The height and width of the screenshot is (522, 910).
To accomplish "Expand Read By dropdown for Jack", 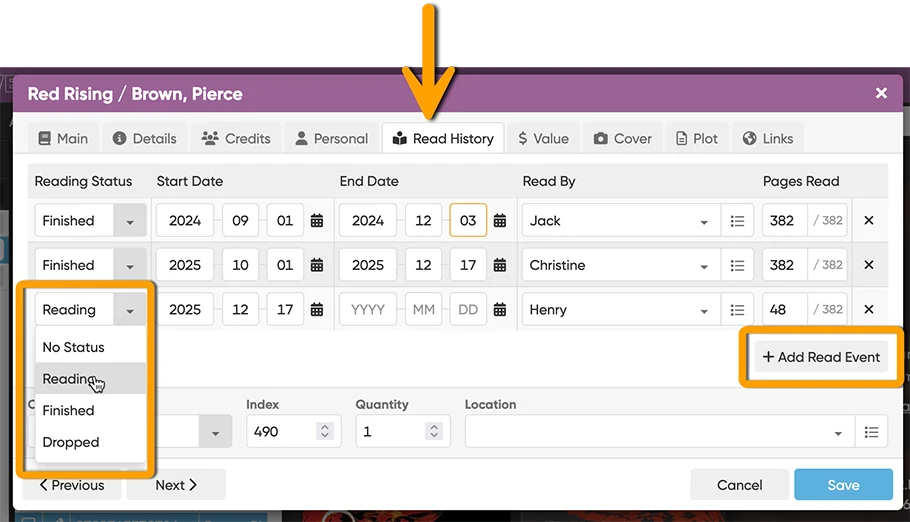I will point(704,222).
